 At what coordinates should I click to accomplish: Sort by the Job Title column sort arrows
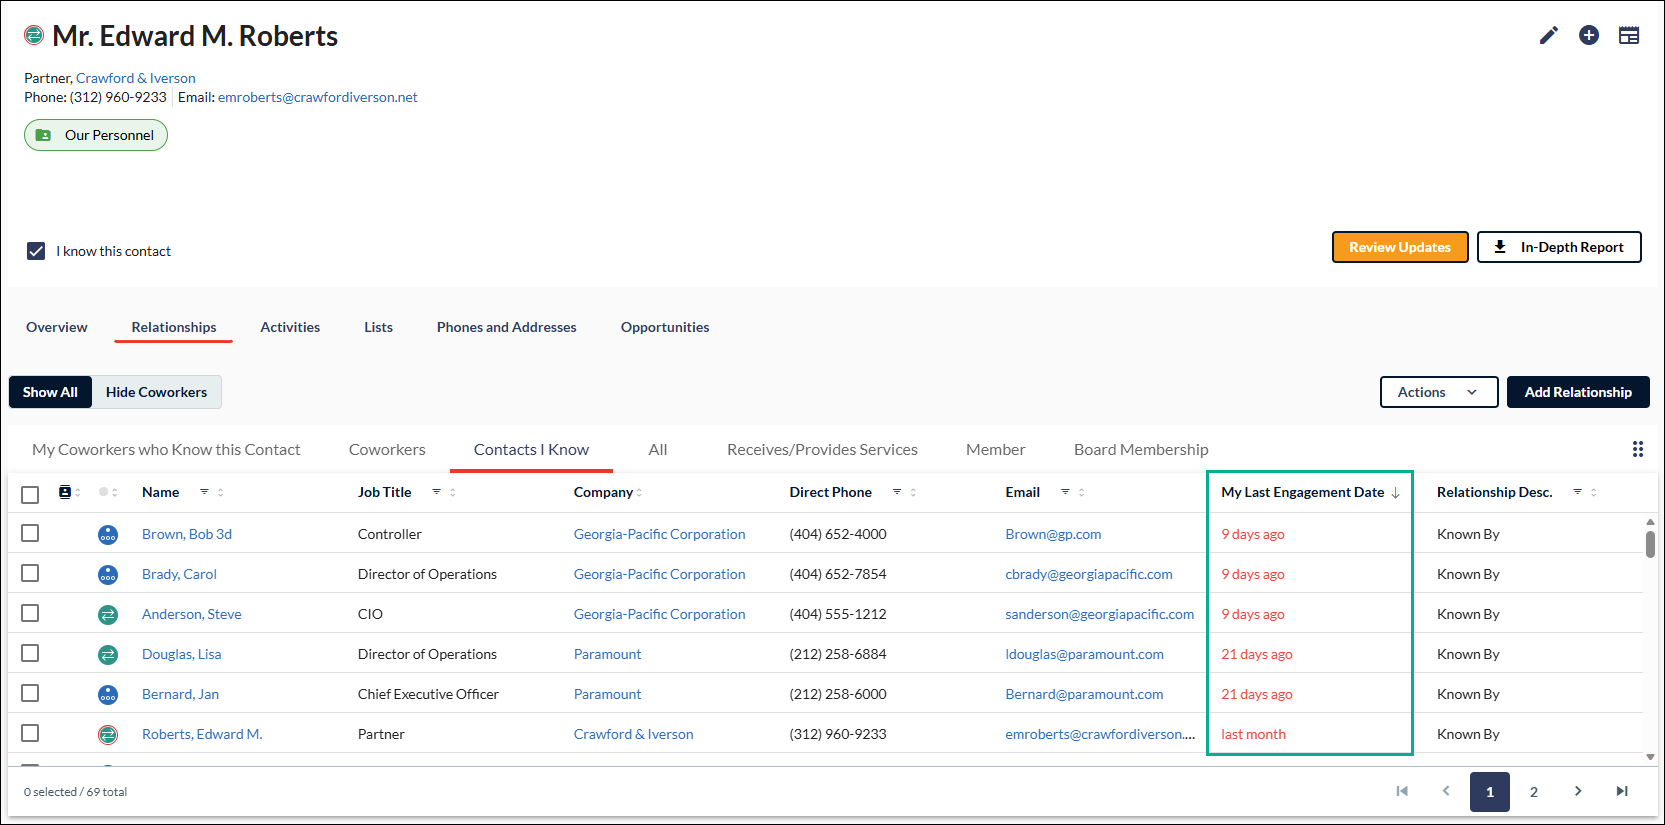pos(453,492)
